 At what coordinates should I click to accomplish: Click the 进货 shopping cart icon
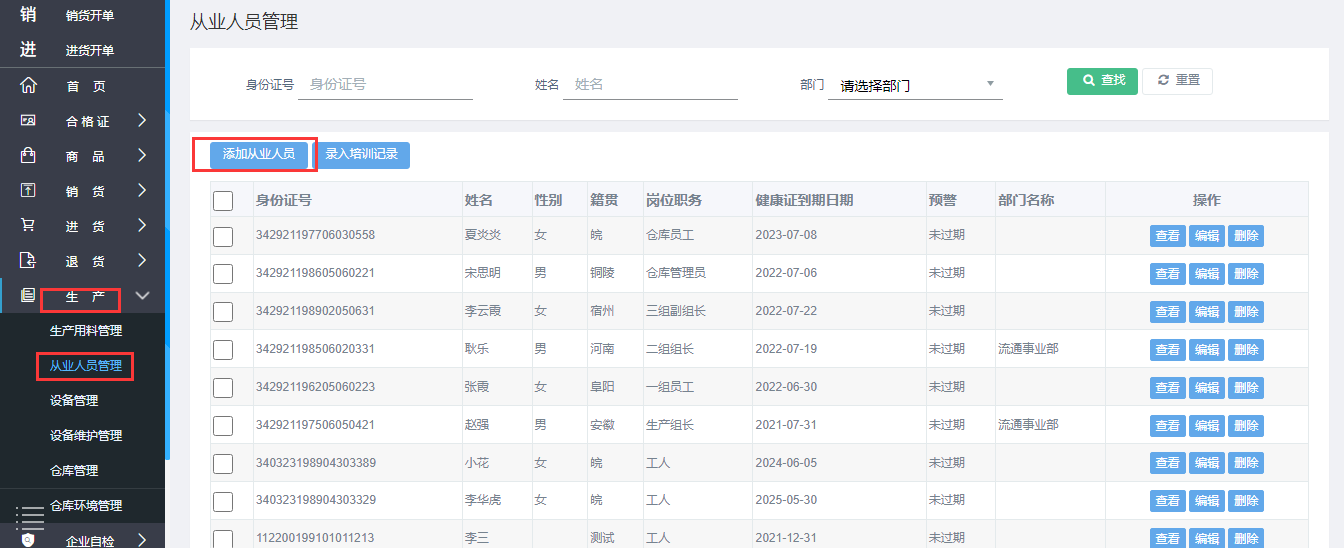point(28,225)
